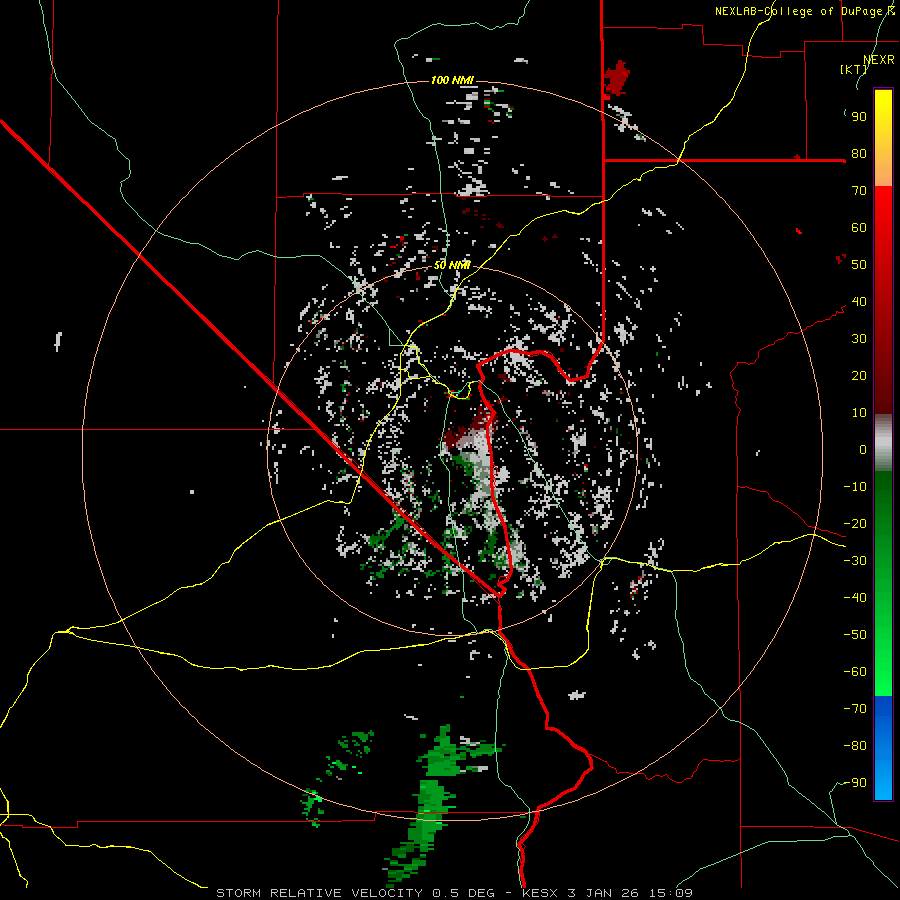Click the 20 value on the velocity scale

click(859, 375)
